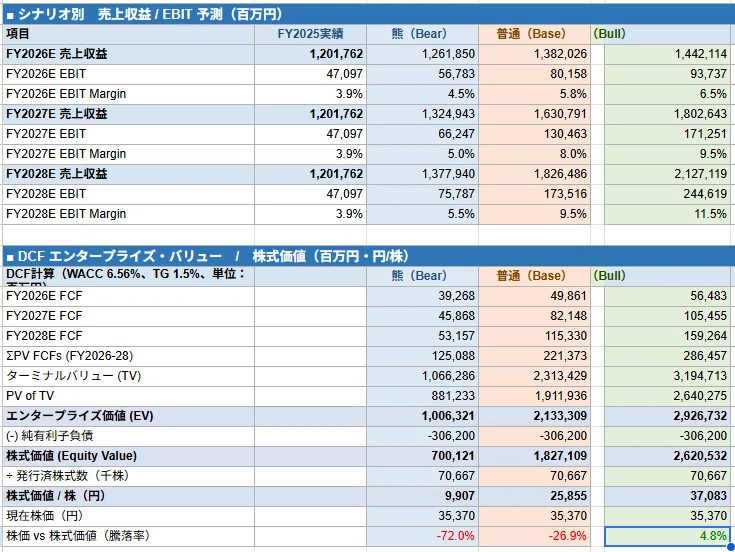Select the 発行済株式数（千株）row label
The height and width of the screenshot is (552, 735).
tap(68, 476)
